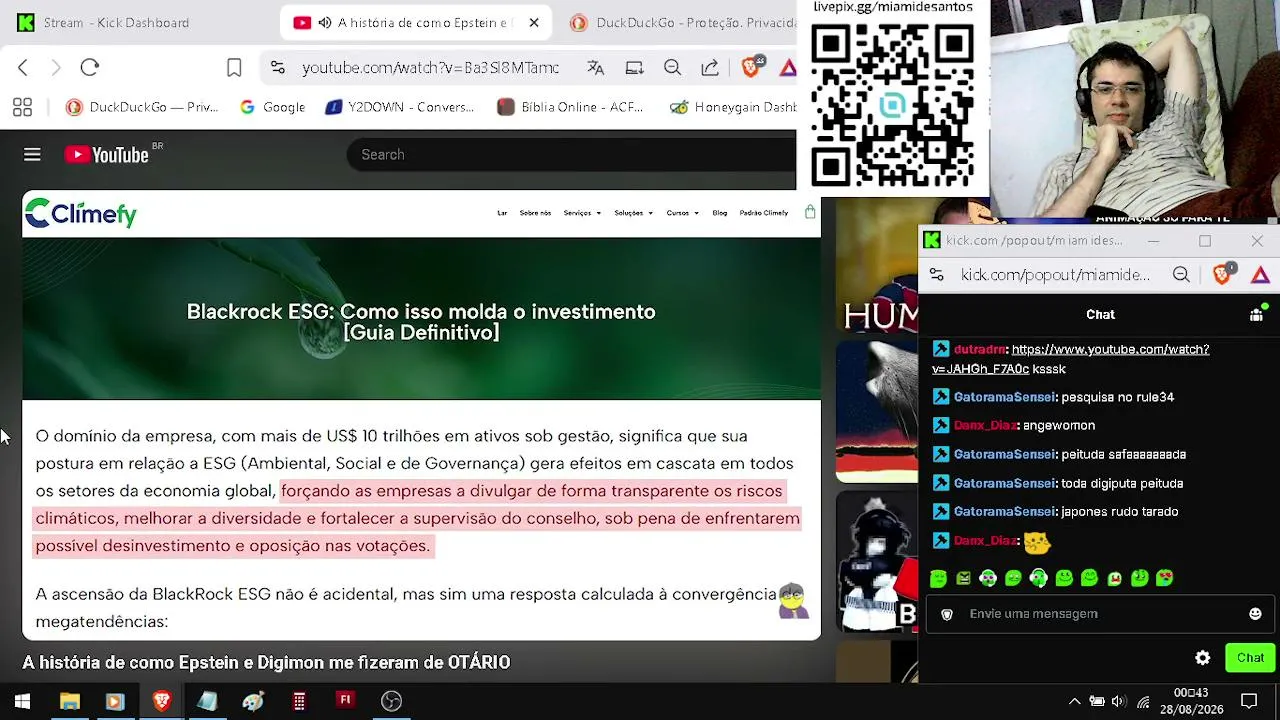This screenshot has height=720, width=1280.
Task: Open site settings in the Kick popout window
Action: point(936,275)
